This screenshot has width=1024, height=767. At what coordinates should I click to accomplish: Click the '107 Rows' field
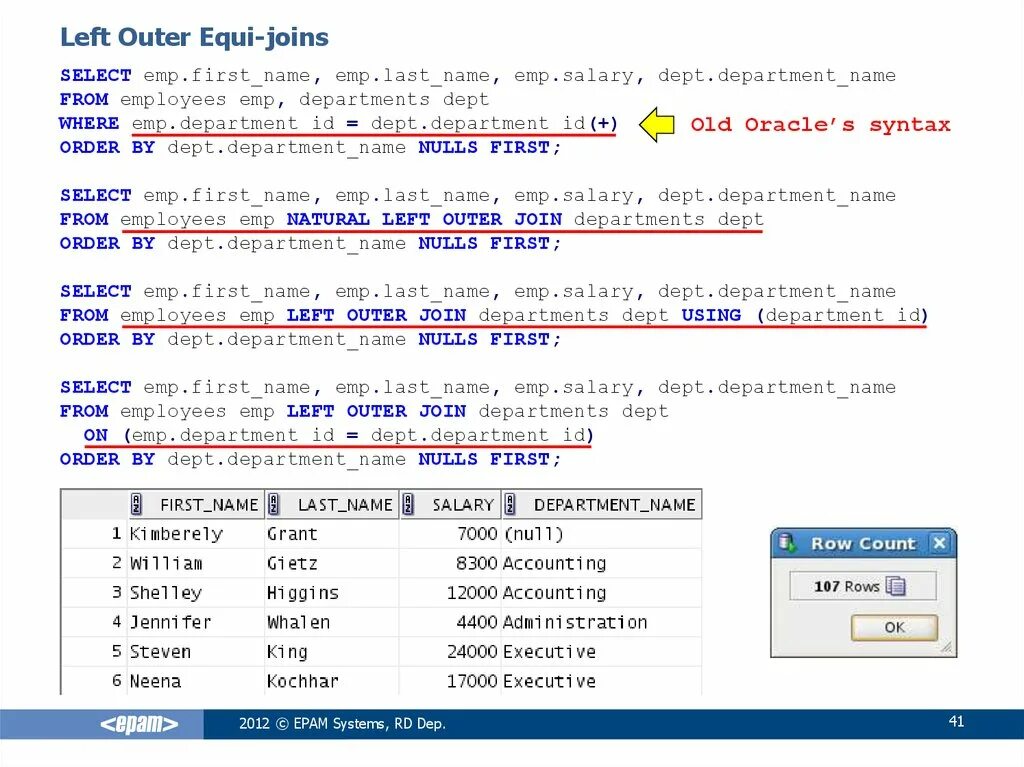click(x=862, y=586)
